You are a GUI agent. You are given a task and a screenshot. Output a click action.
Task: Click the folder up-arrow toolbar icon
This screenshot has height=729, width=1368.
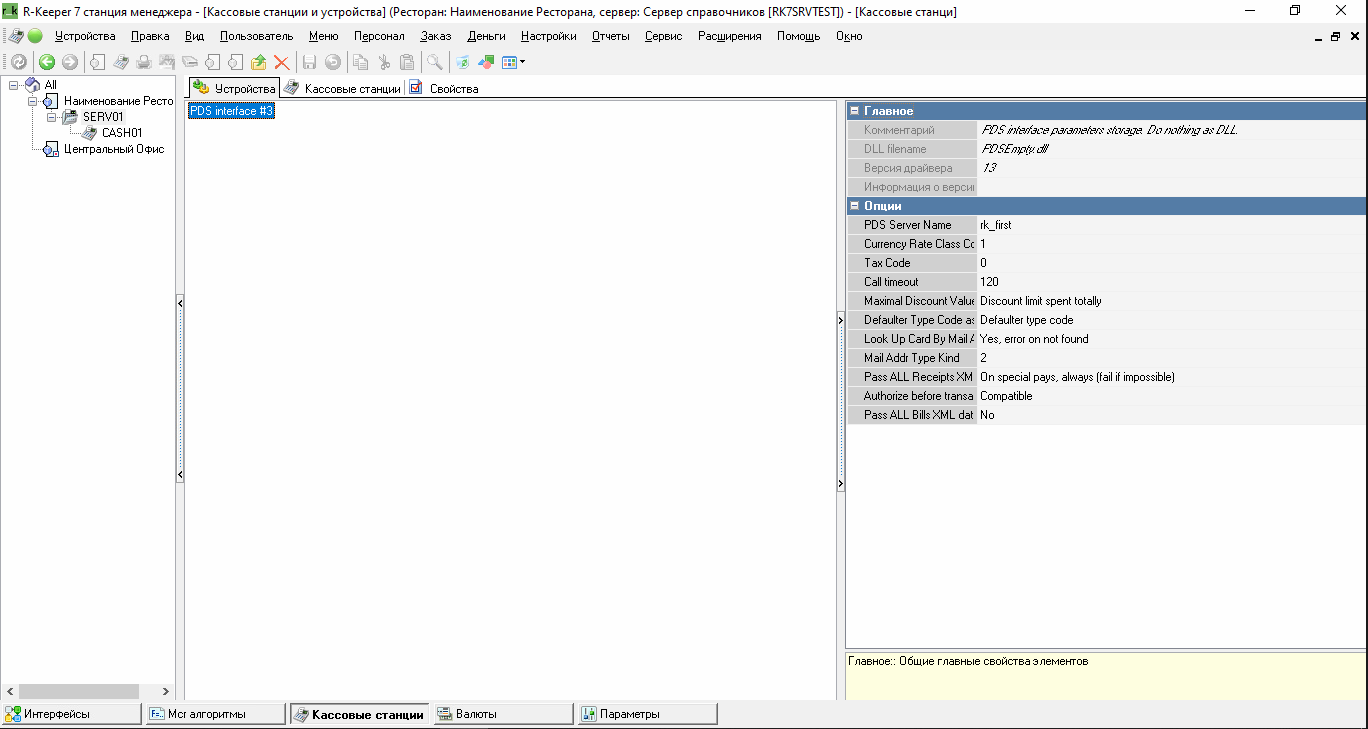[258, 62]
